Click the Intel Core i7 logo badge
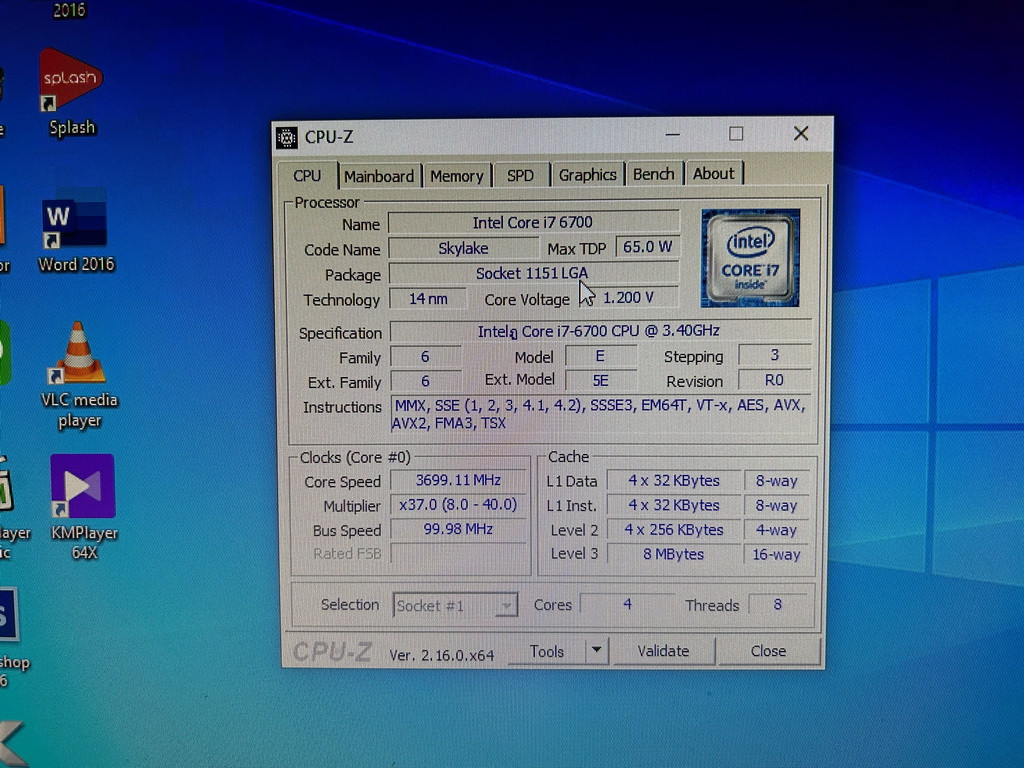 (750, 257)
